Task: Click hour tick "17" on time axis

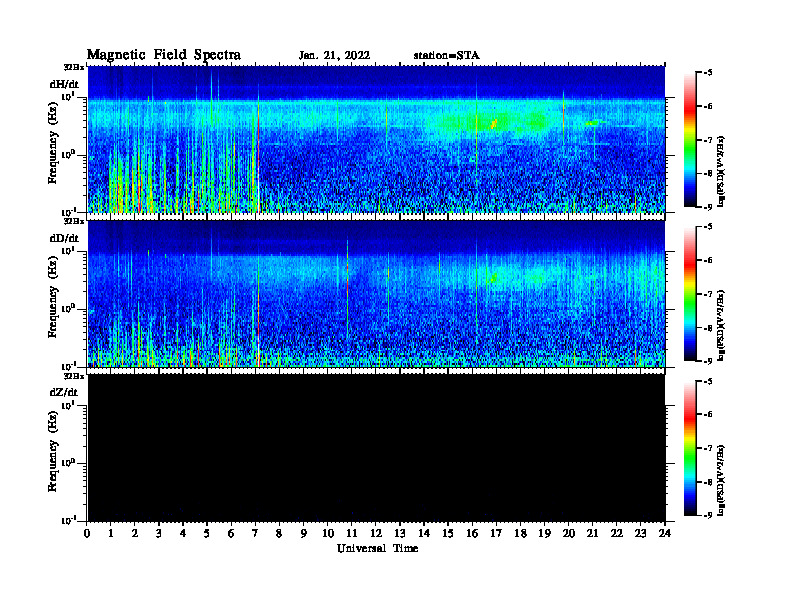Action: click(x=496, y=534)
